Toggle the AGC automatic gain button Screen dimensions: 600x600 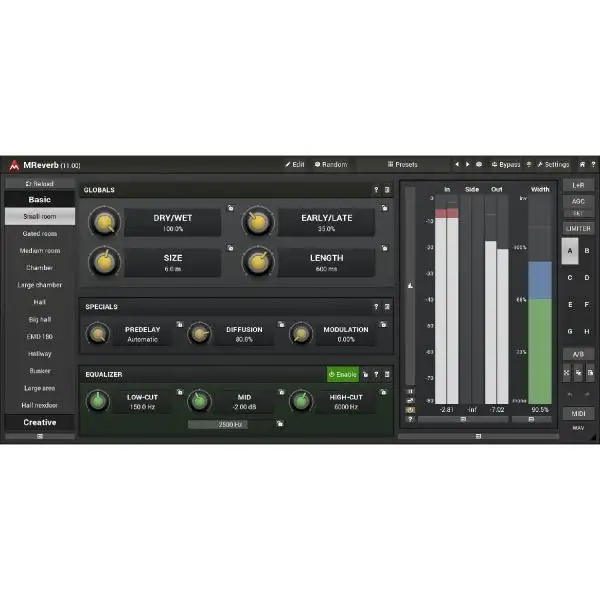(x=578, y=201)
